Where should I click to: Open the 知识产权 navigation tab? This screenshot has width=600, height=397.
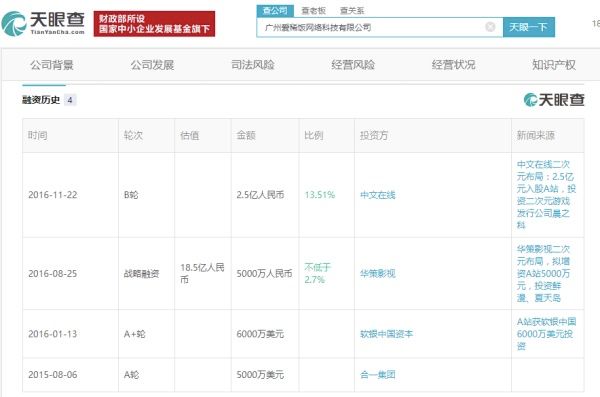(x=554, y=65)
